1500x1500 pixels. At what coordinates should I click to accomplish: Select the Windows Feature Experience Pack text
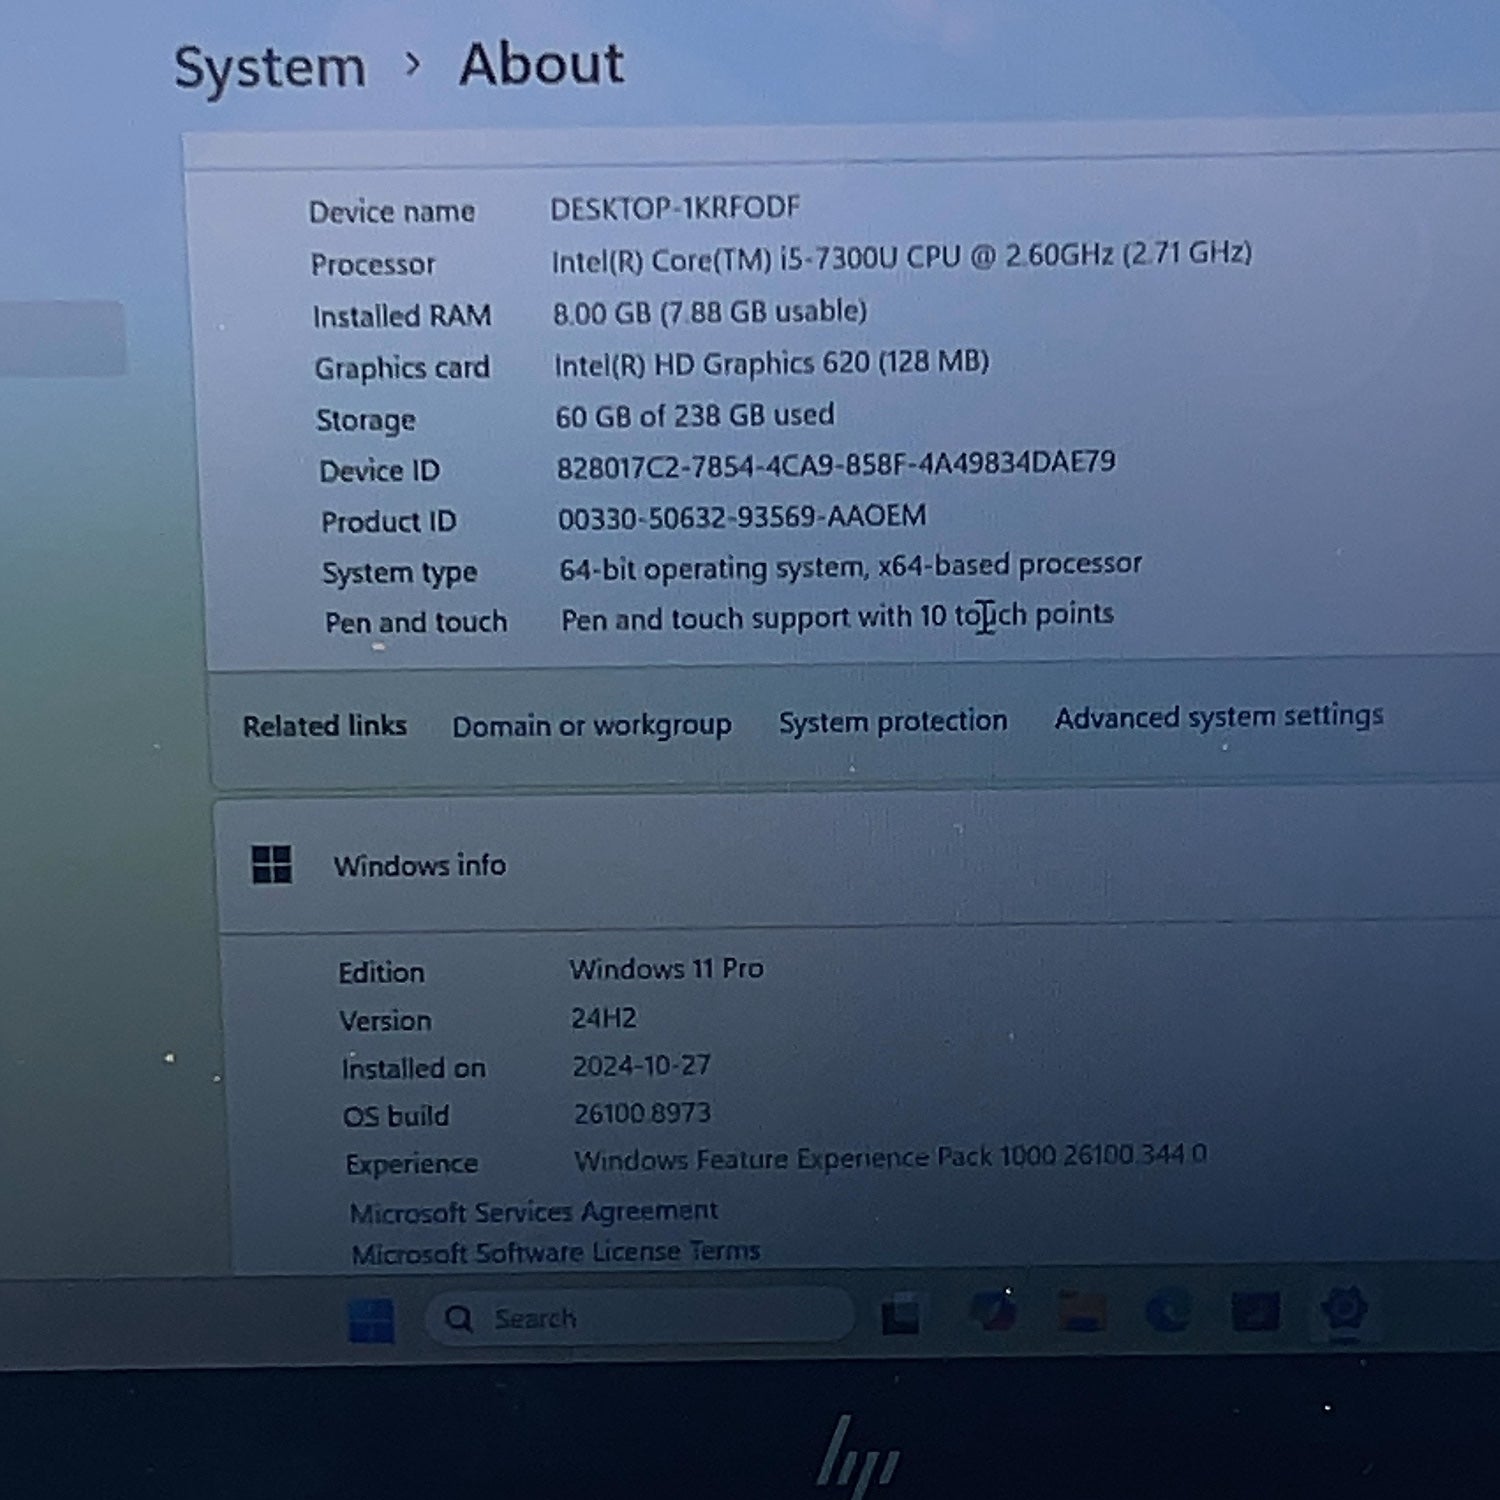pyautogui.click(x=890, y=1158)
